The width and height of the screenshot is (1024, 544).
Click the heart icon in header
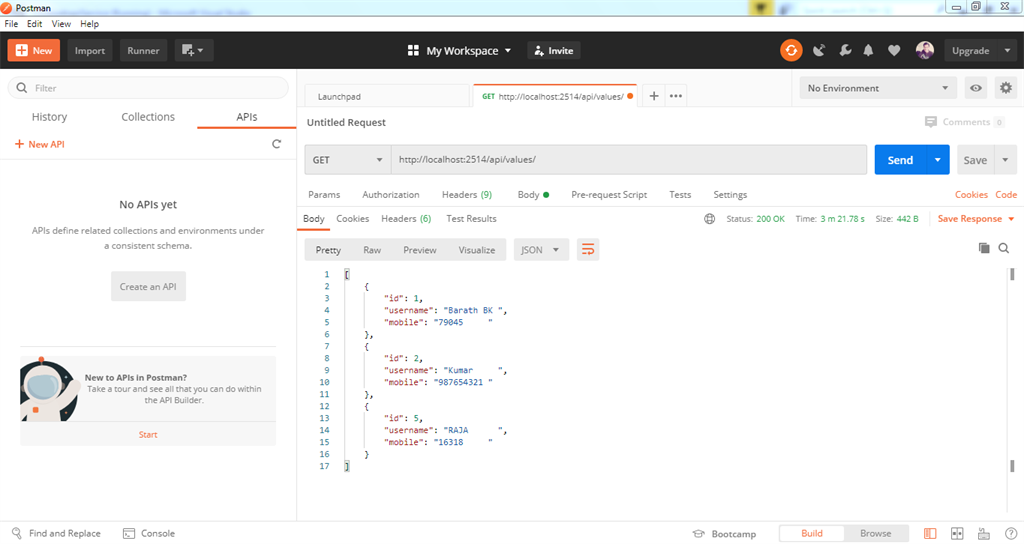tap(894, 51)
